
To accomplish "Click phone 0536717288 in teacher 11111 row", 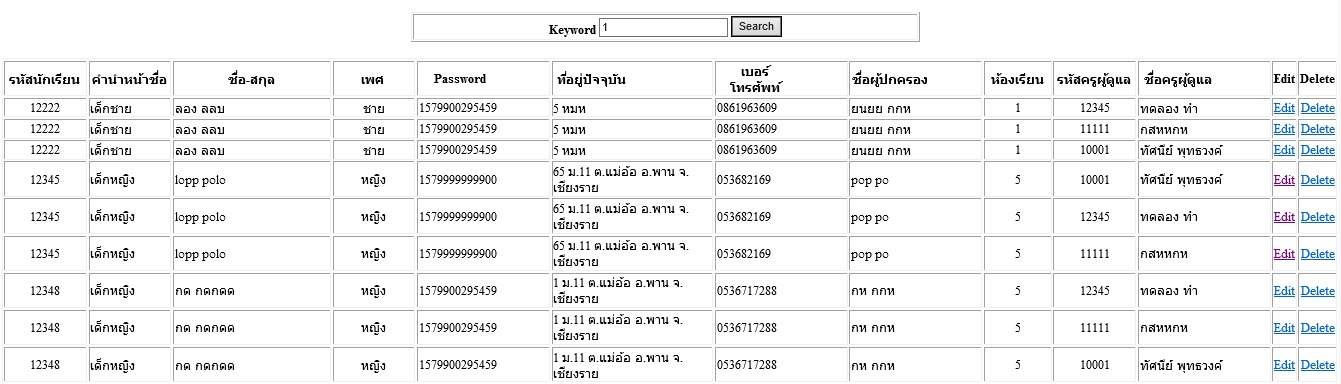I will 746,328.
